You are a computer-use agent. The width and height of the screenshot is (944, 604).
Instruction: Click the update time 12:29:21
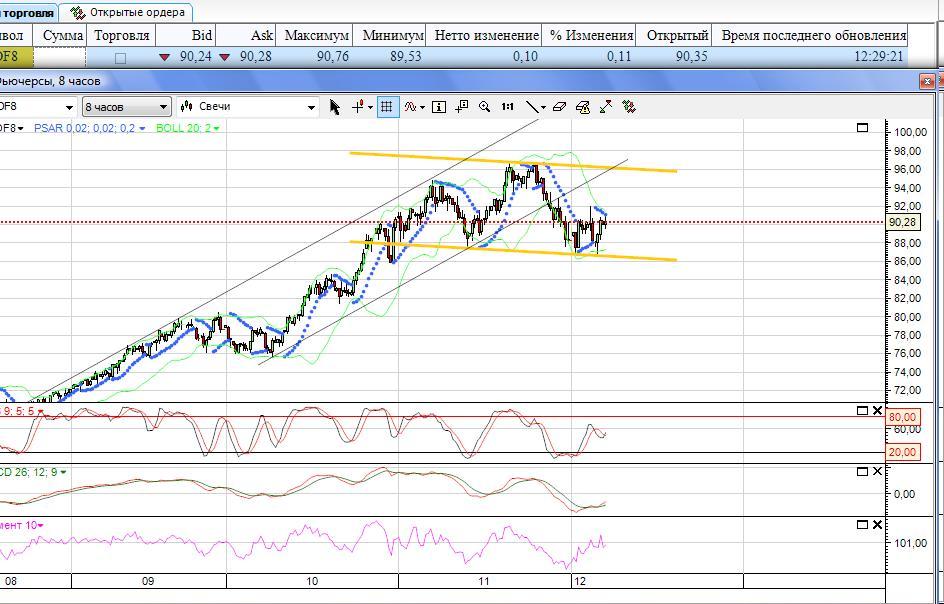click(x=878, y=57)
